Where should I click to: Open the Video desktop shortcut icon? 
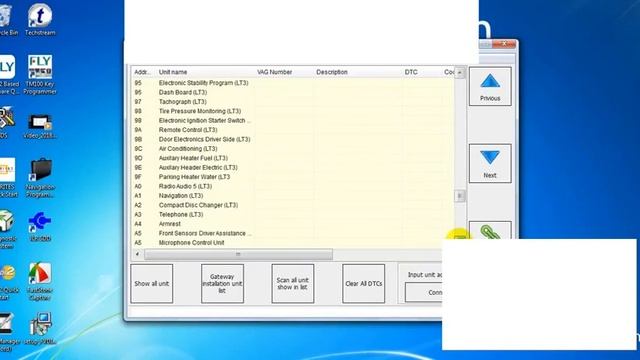click(40, 127)
